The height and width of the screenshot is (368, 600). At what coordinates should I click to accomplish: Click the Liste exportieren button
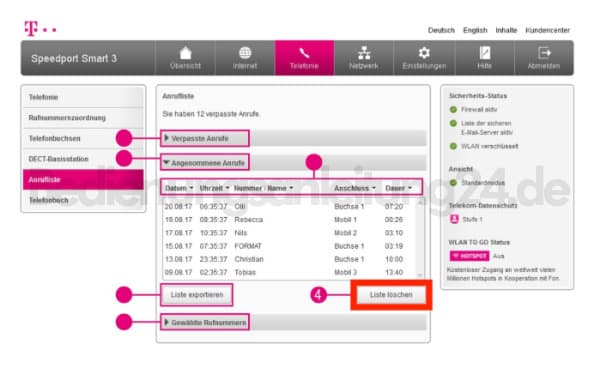(197, 295)
